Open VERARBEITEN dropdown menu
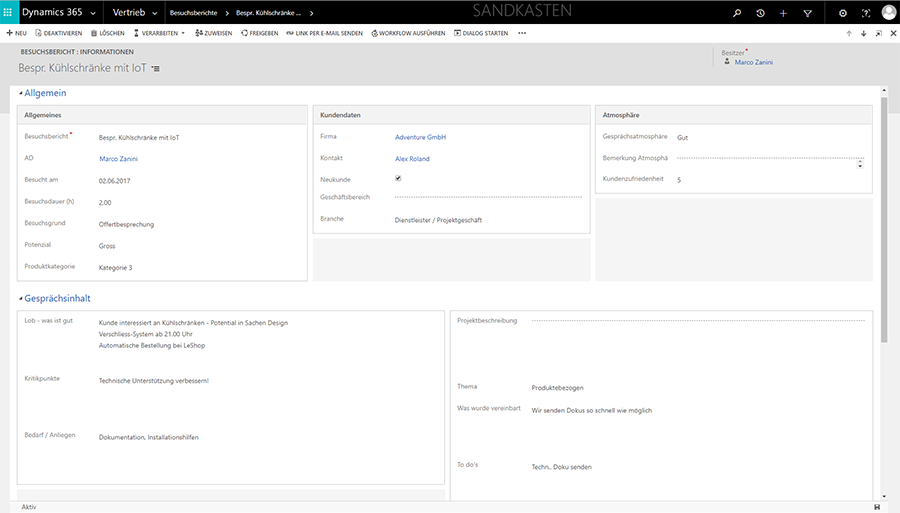The width and height of the screenshot is (900, 513). [160, 33]
